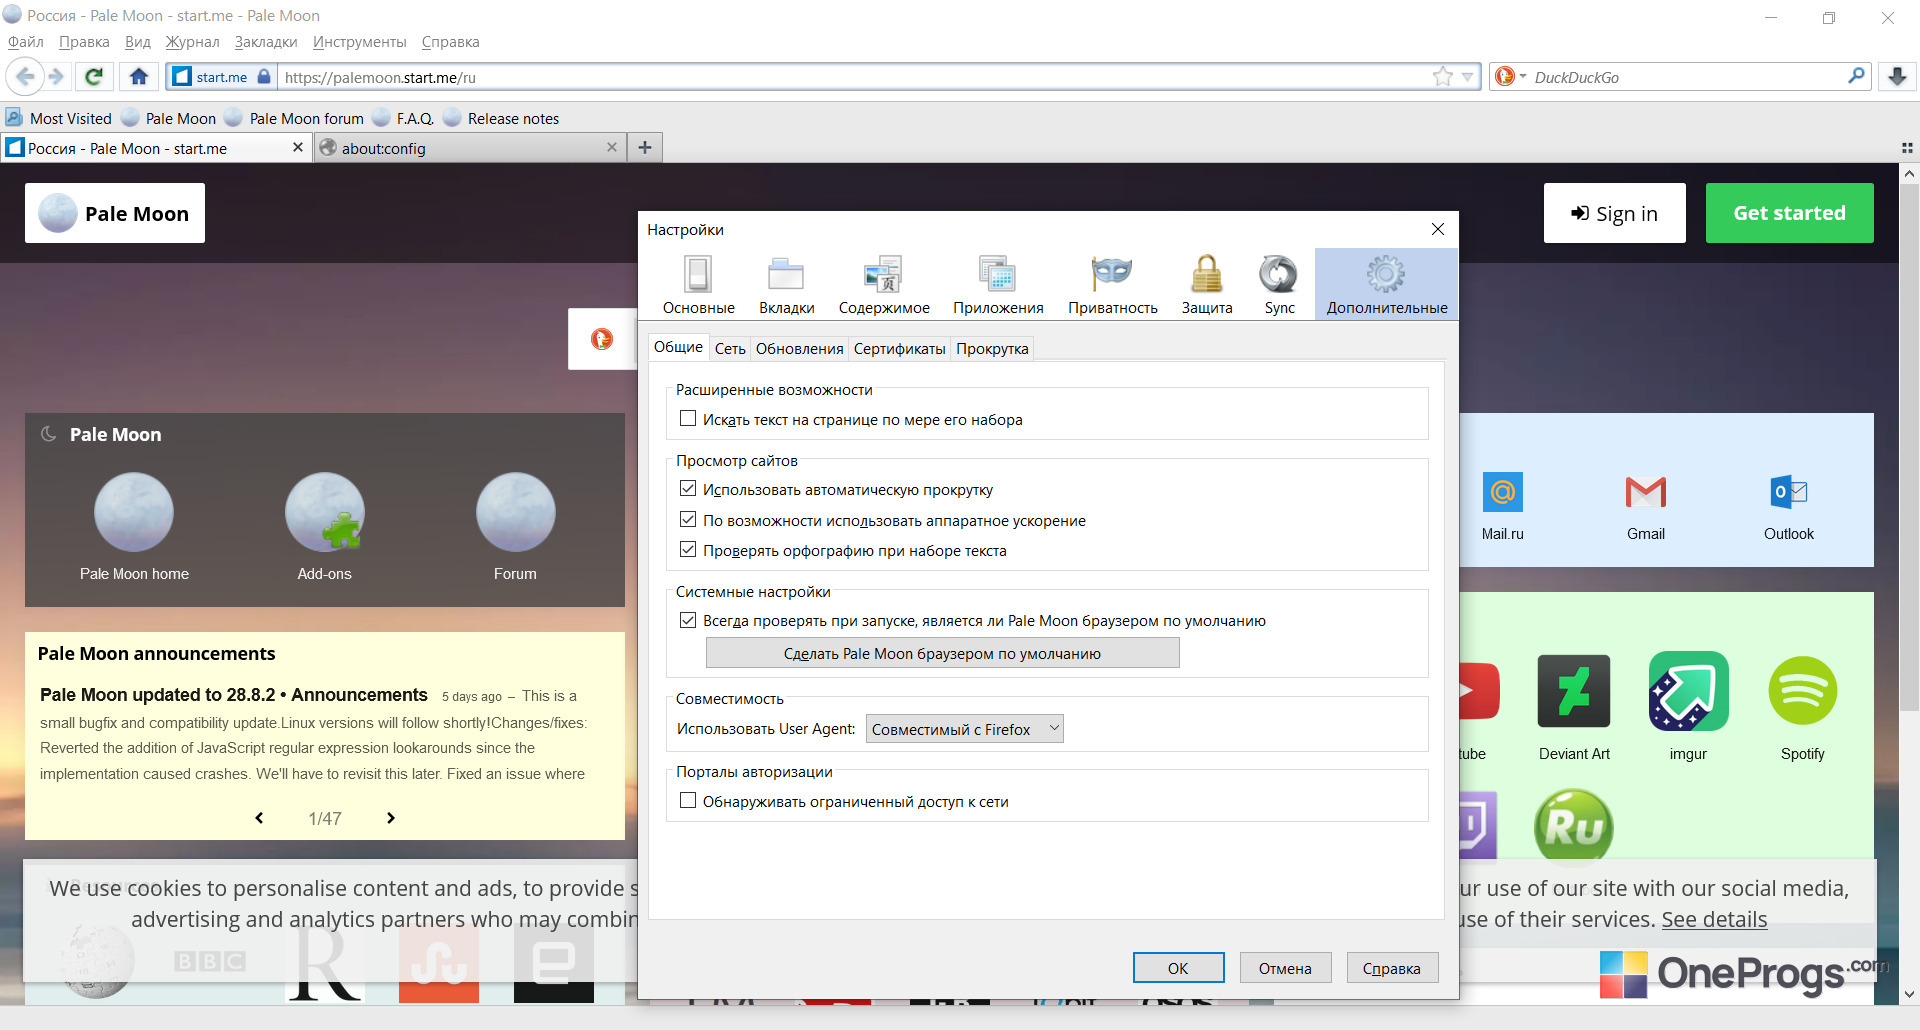
Task: Open the Файл menu
Action: tap(26, 42)
